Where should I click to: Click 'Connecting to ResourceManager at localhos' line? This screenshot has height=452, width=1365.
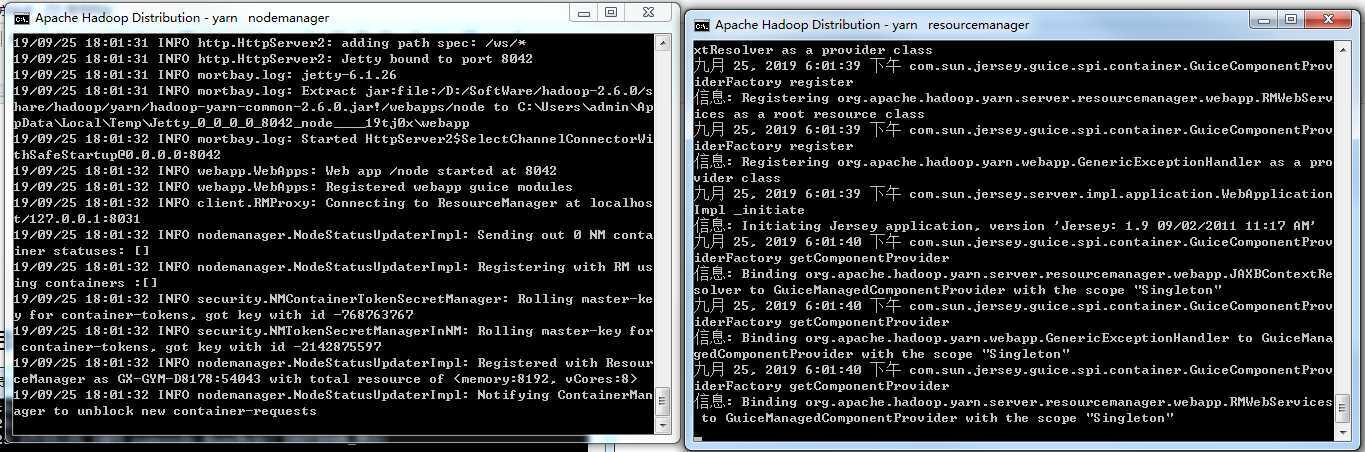(x=333, y=202)
